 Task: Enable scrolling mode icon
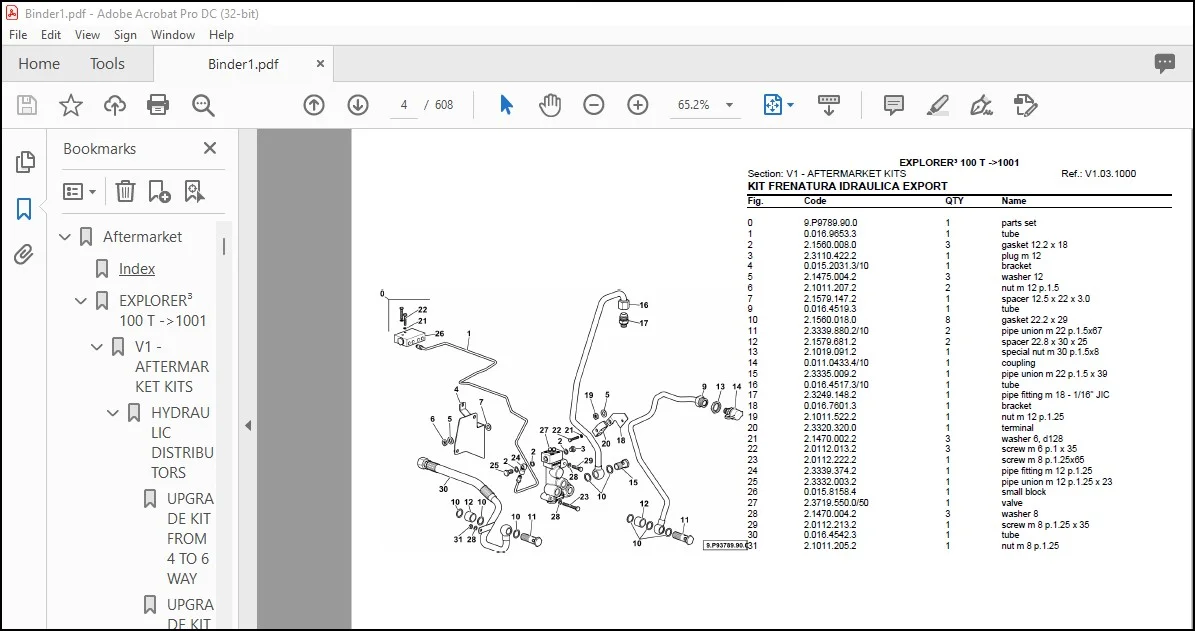coord(829,105)
